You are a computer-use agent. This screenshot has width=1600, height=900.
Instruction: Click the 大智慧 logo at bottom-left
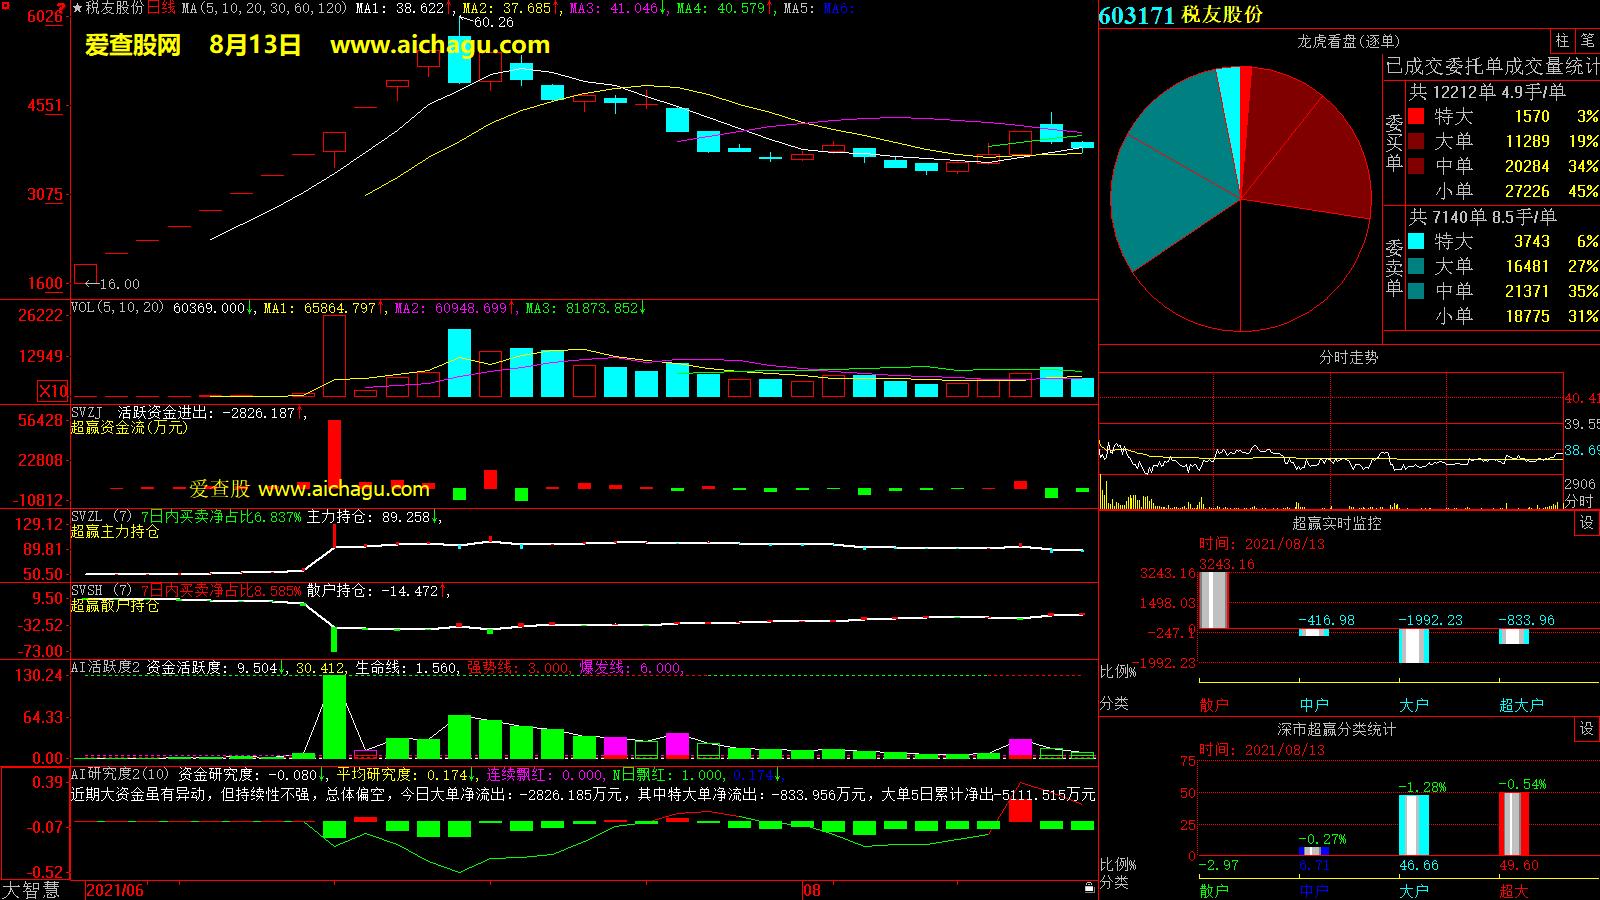pos(32,890)
